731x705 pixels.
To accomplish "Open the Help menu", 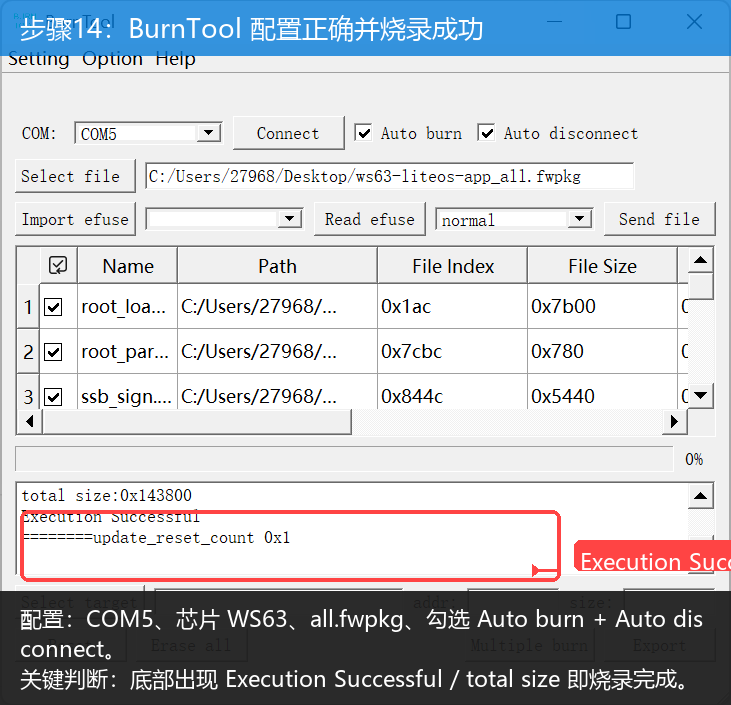I will click(175, 59).
